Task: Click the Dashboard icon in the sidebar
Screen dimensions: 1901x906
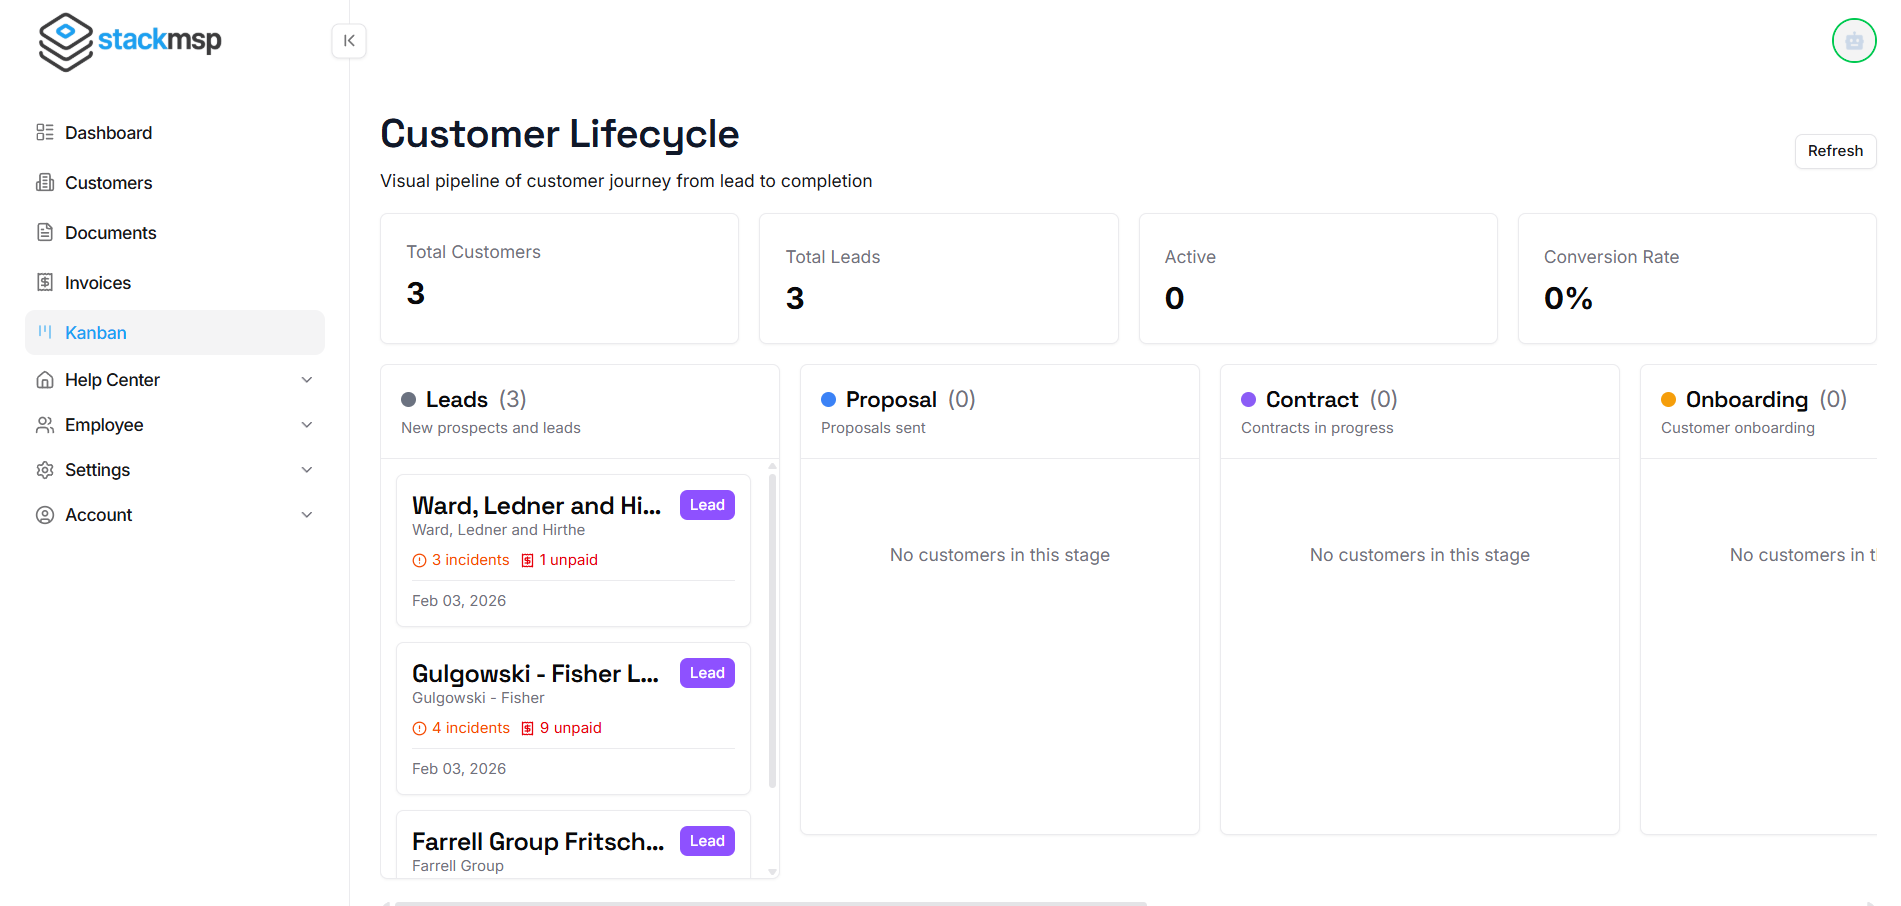Action: [45, 133]
